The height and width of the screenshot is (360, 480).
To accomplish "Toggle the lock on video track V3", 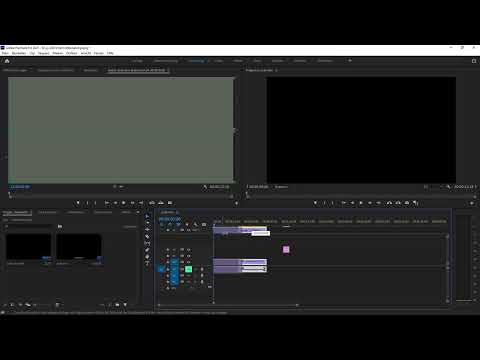I will coord(168,250).
